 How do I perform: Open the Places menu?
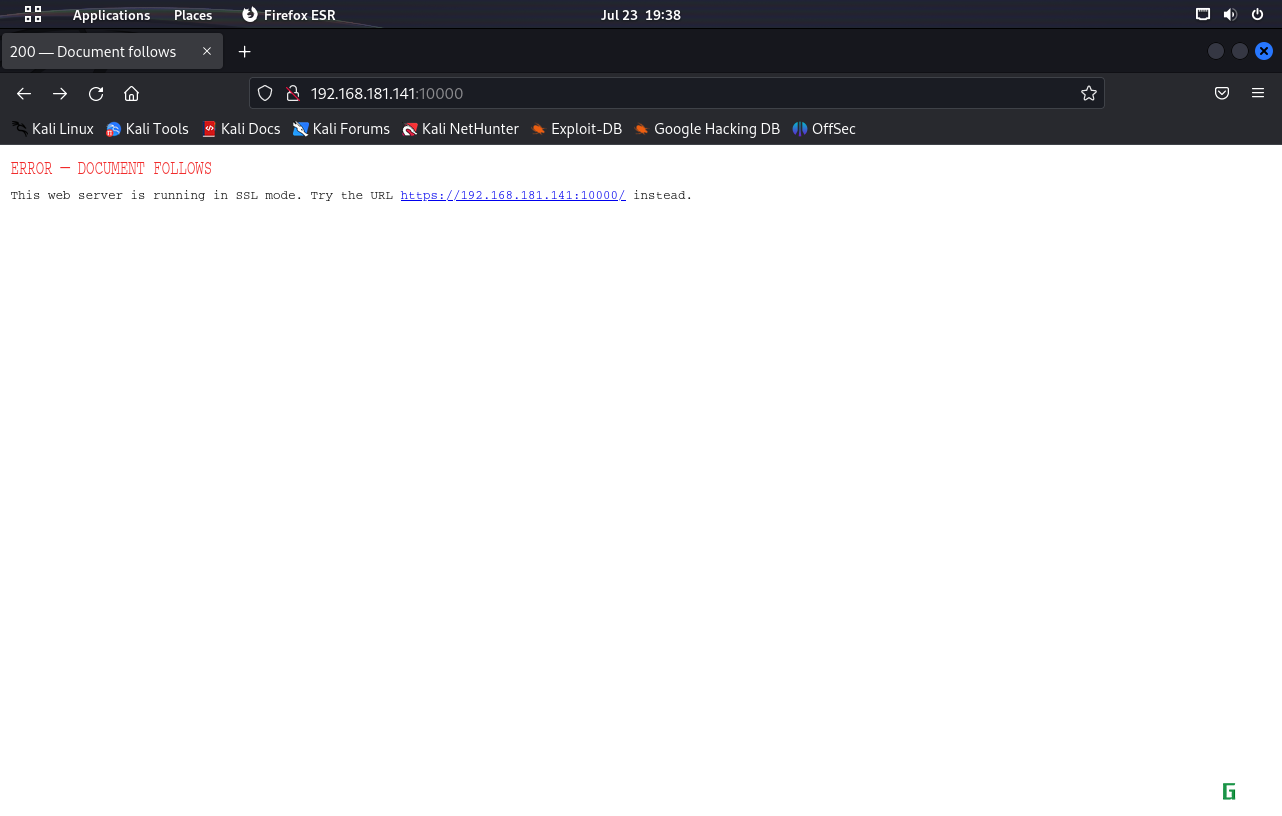click(193, 15)
